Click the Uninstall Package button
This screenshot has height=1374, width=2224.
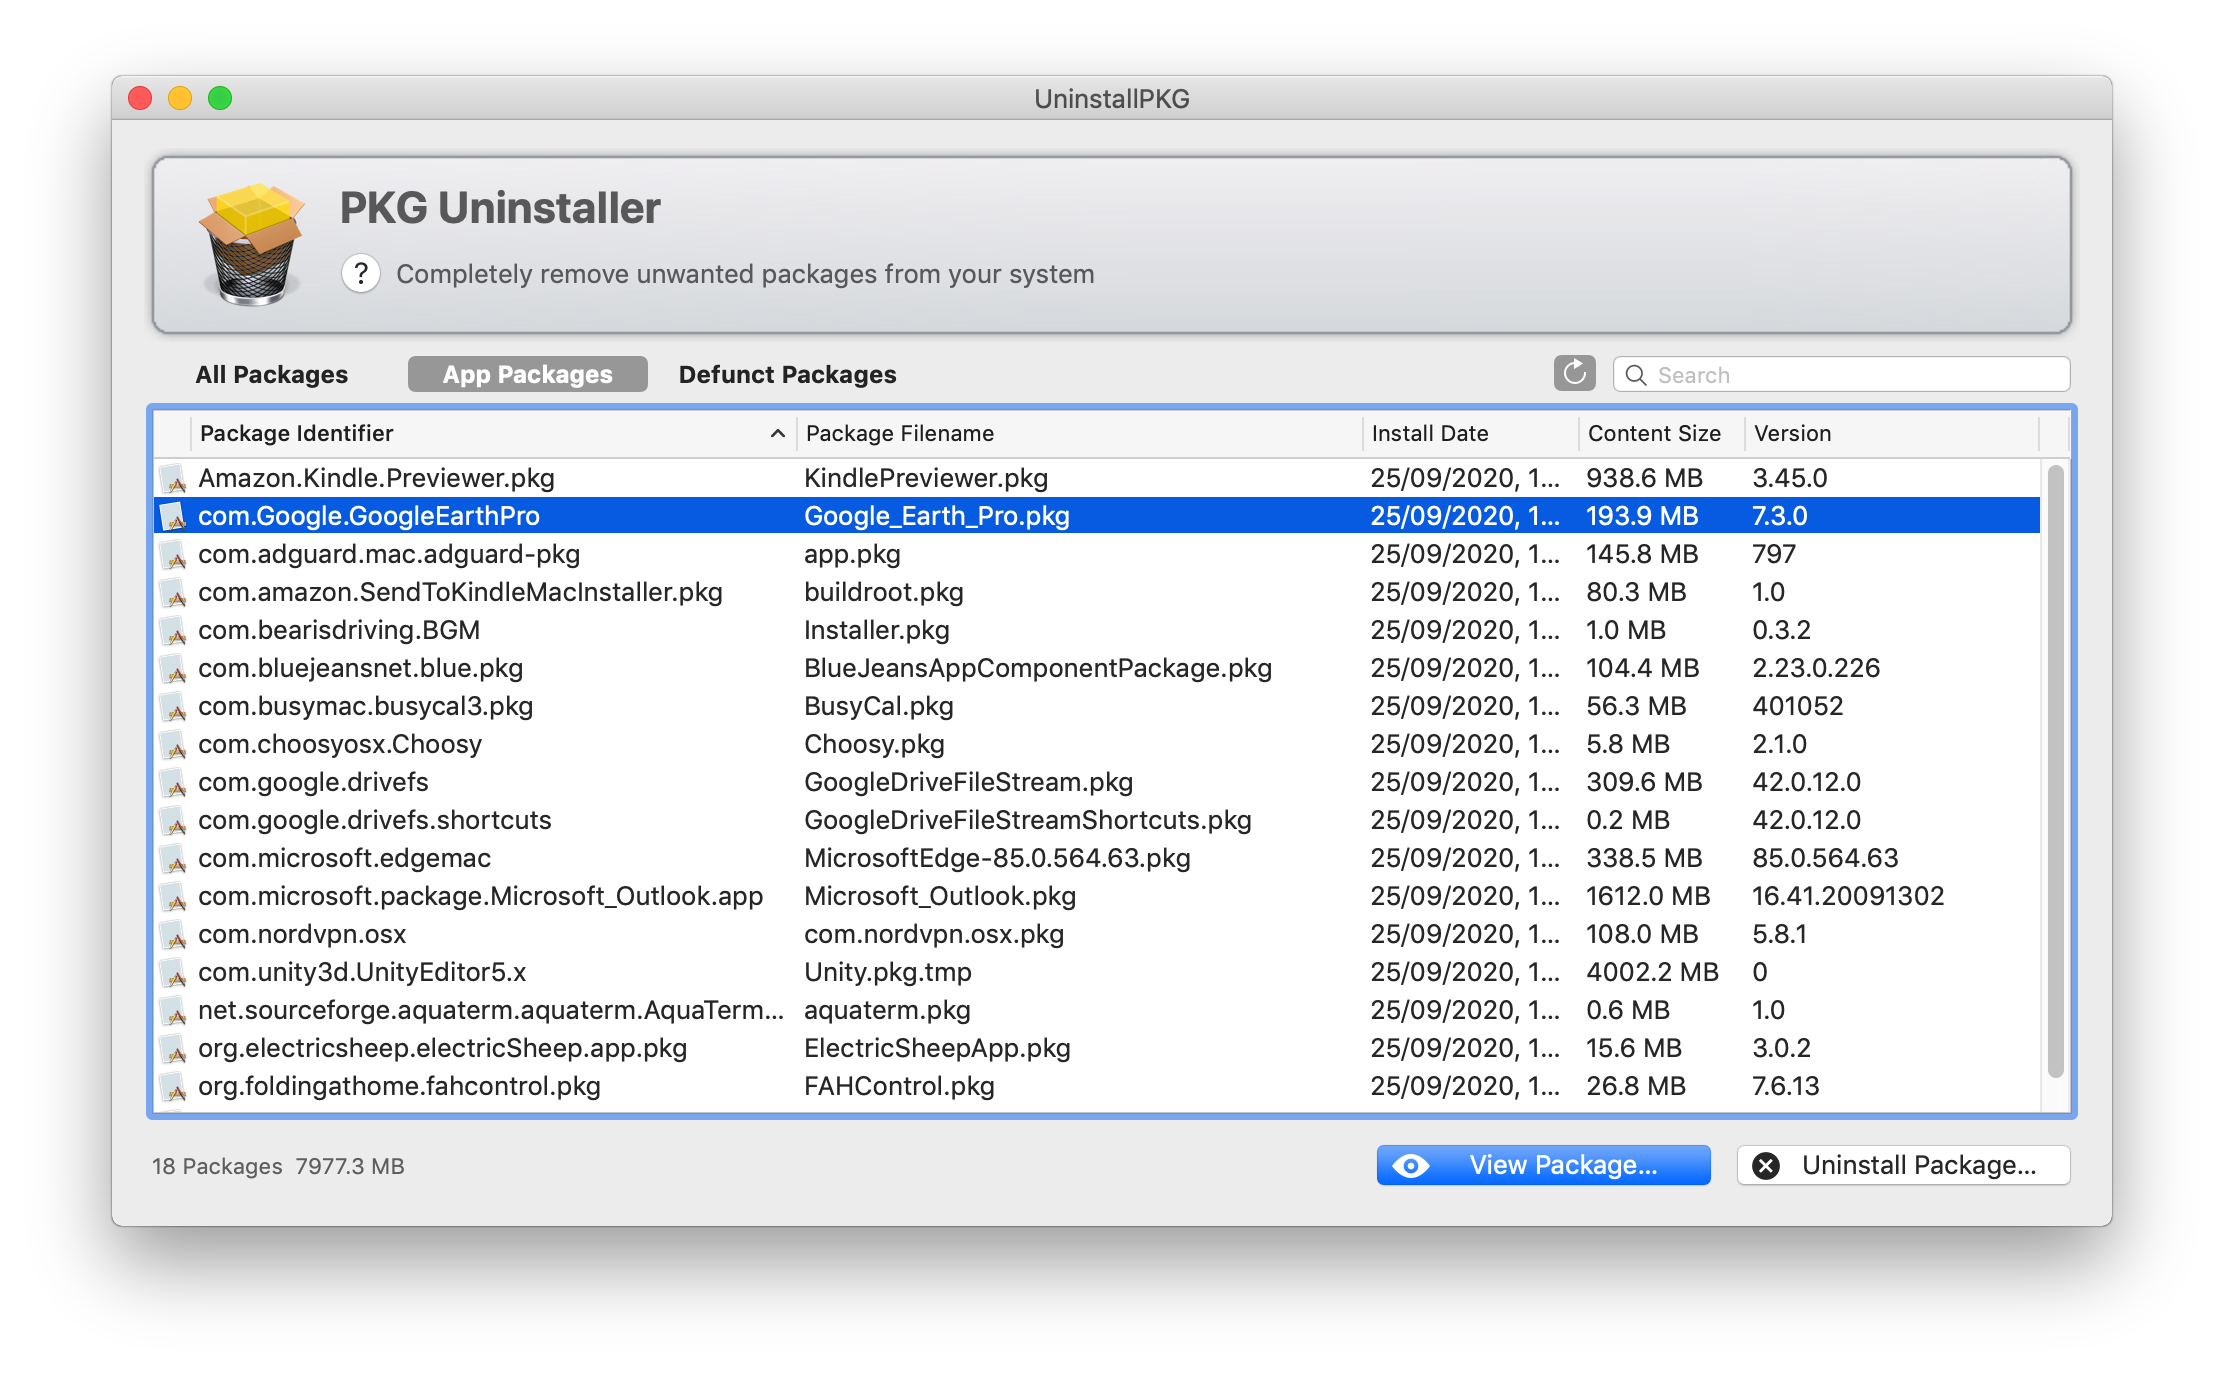(x=1902, y=1166)
